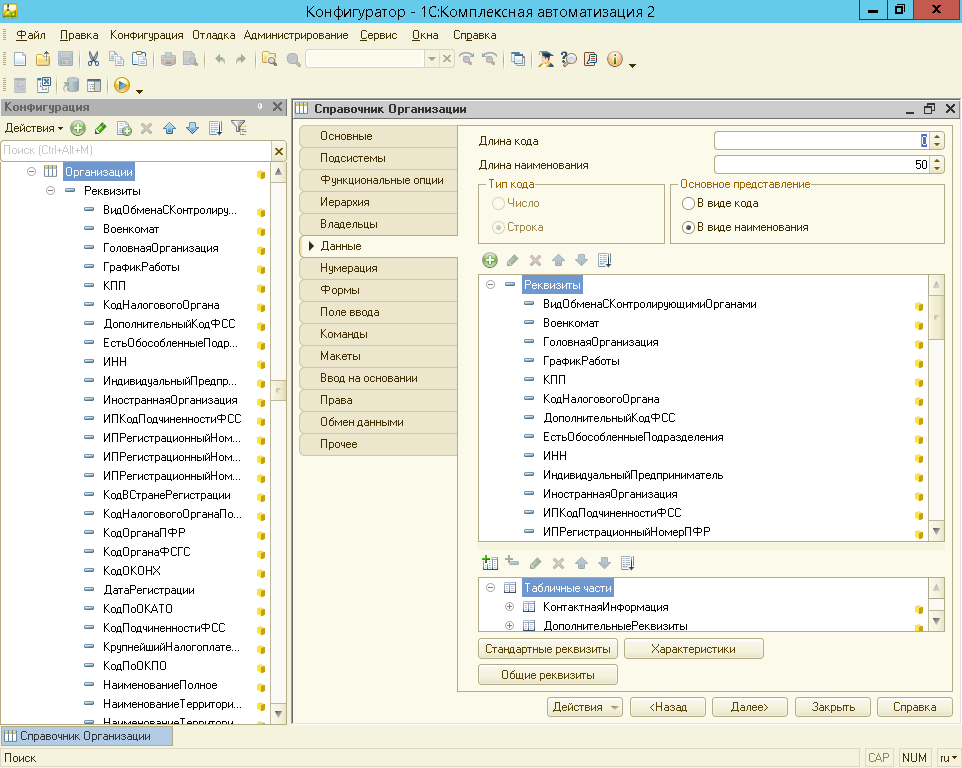Image resolution: width=962 pixels, height=768 pixels.
Task: Switch to the Формы tab
Action: pyautogui.click(x=379, y=290)
